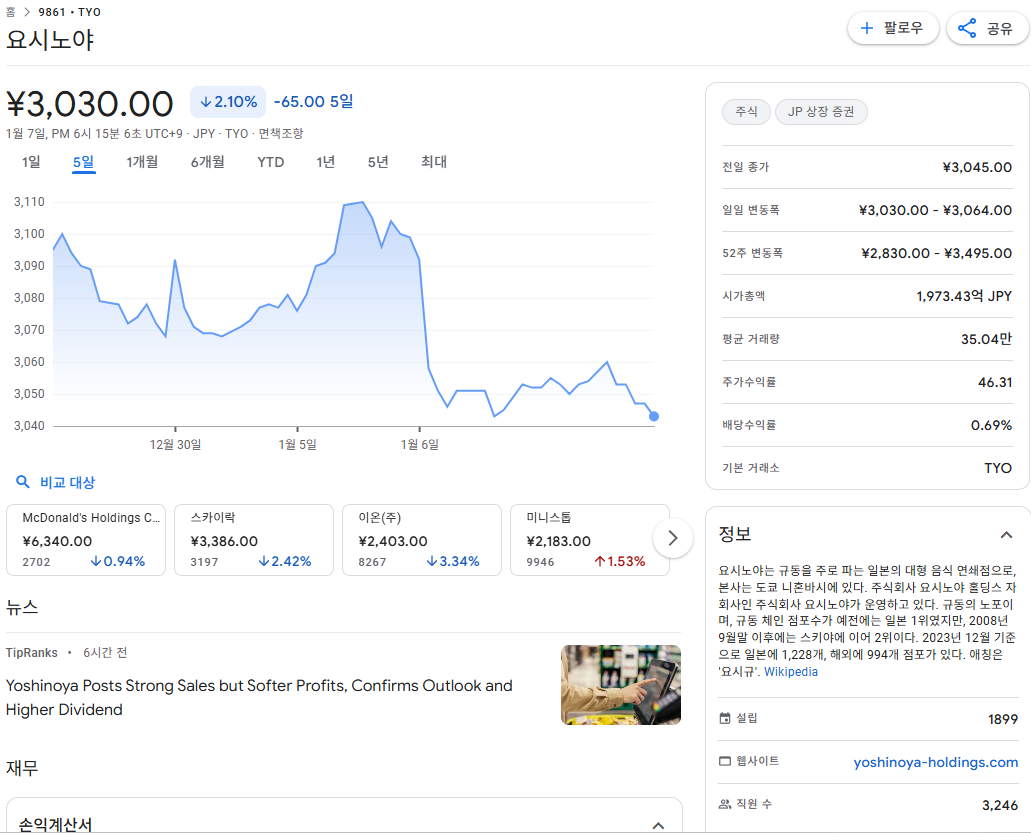Click the 3.34% down arrow on 이온(주) card
The height and width of the screenshot is (833, 1031).
[432, 561]
